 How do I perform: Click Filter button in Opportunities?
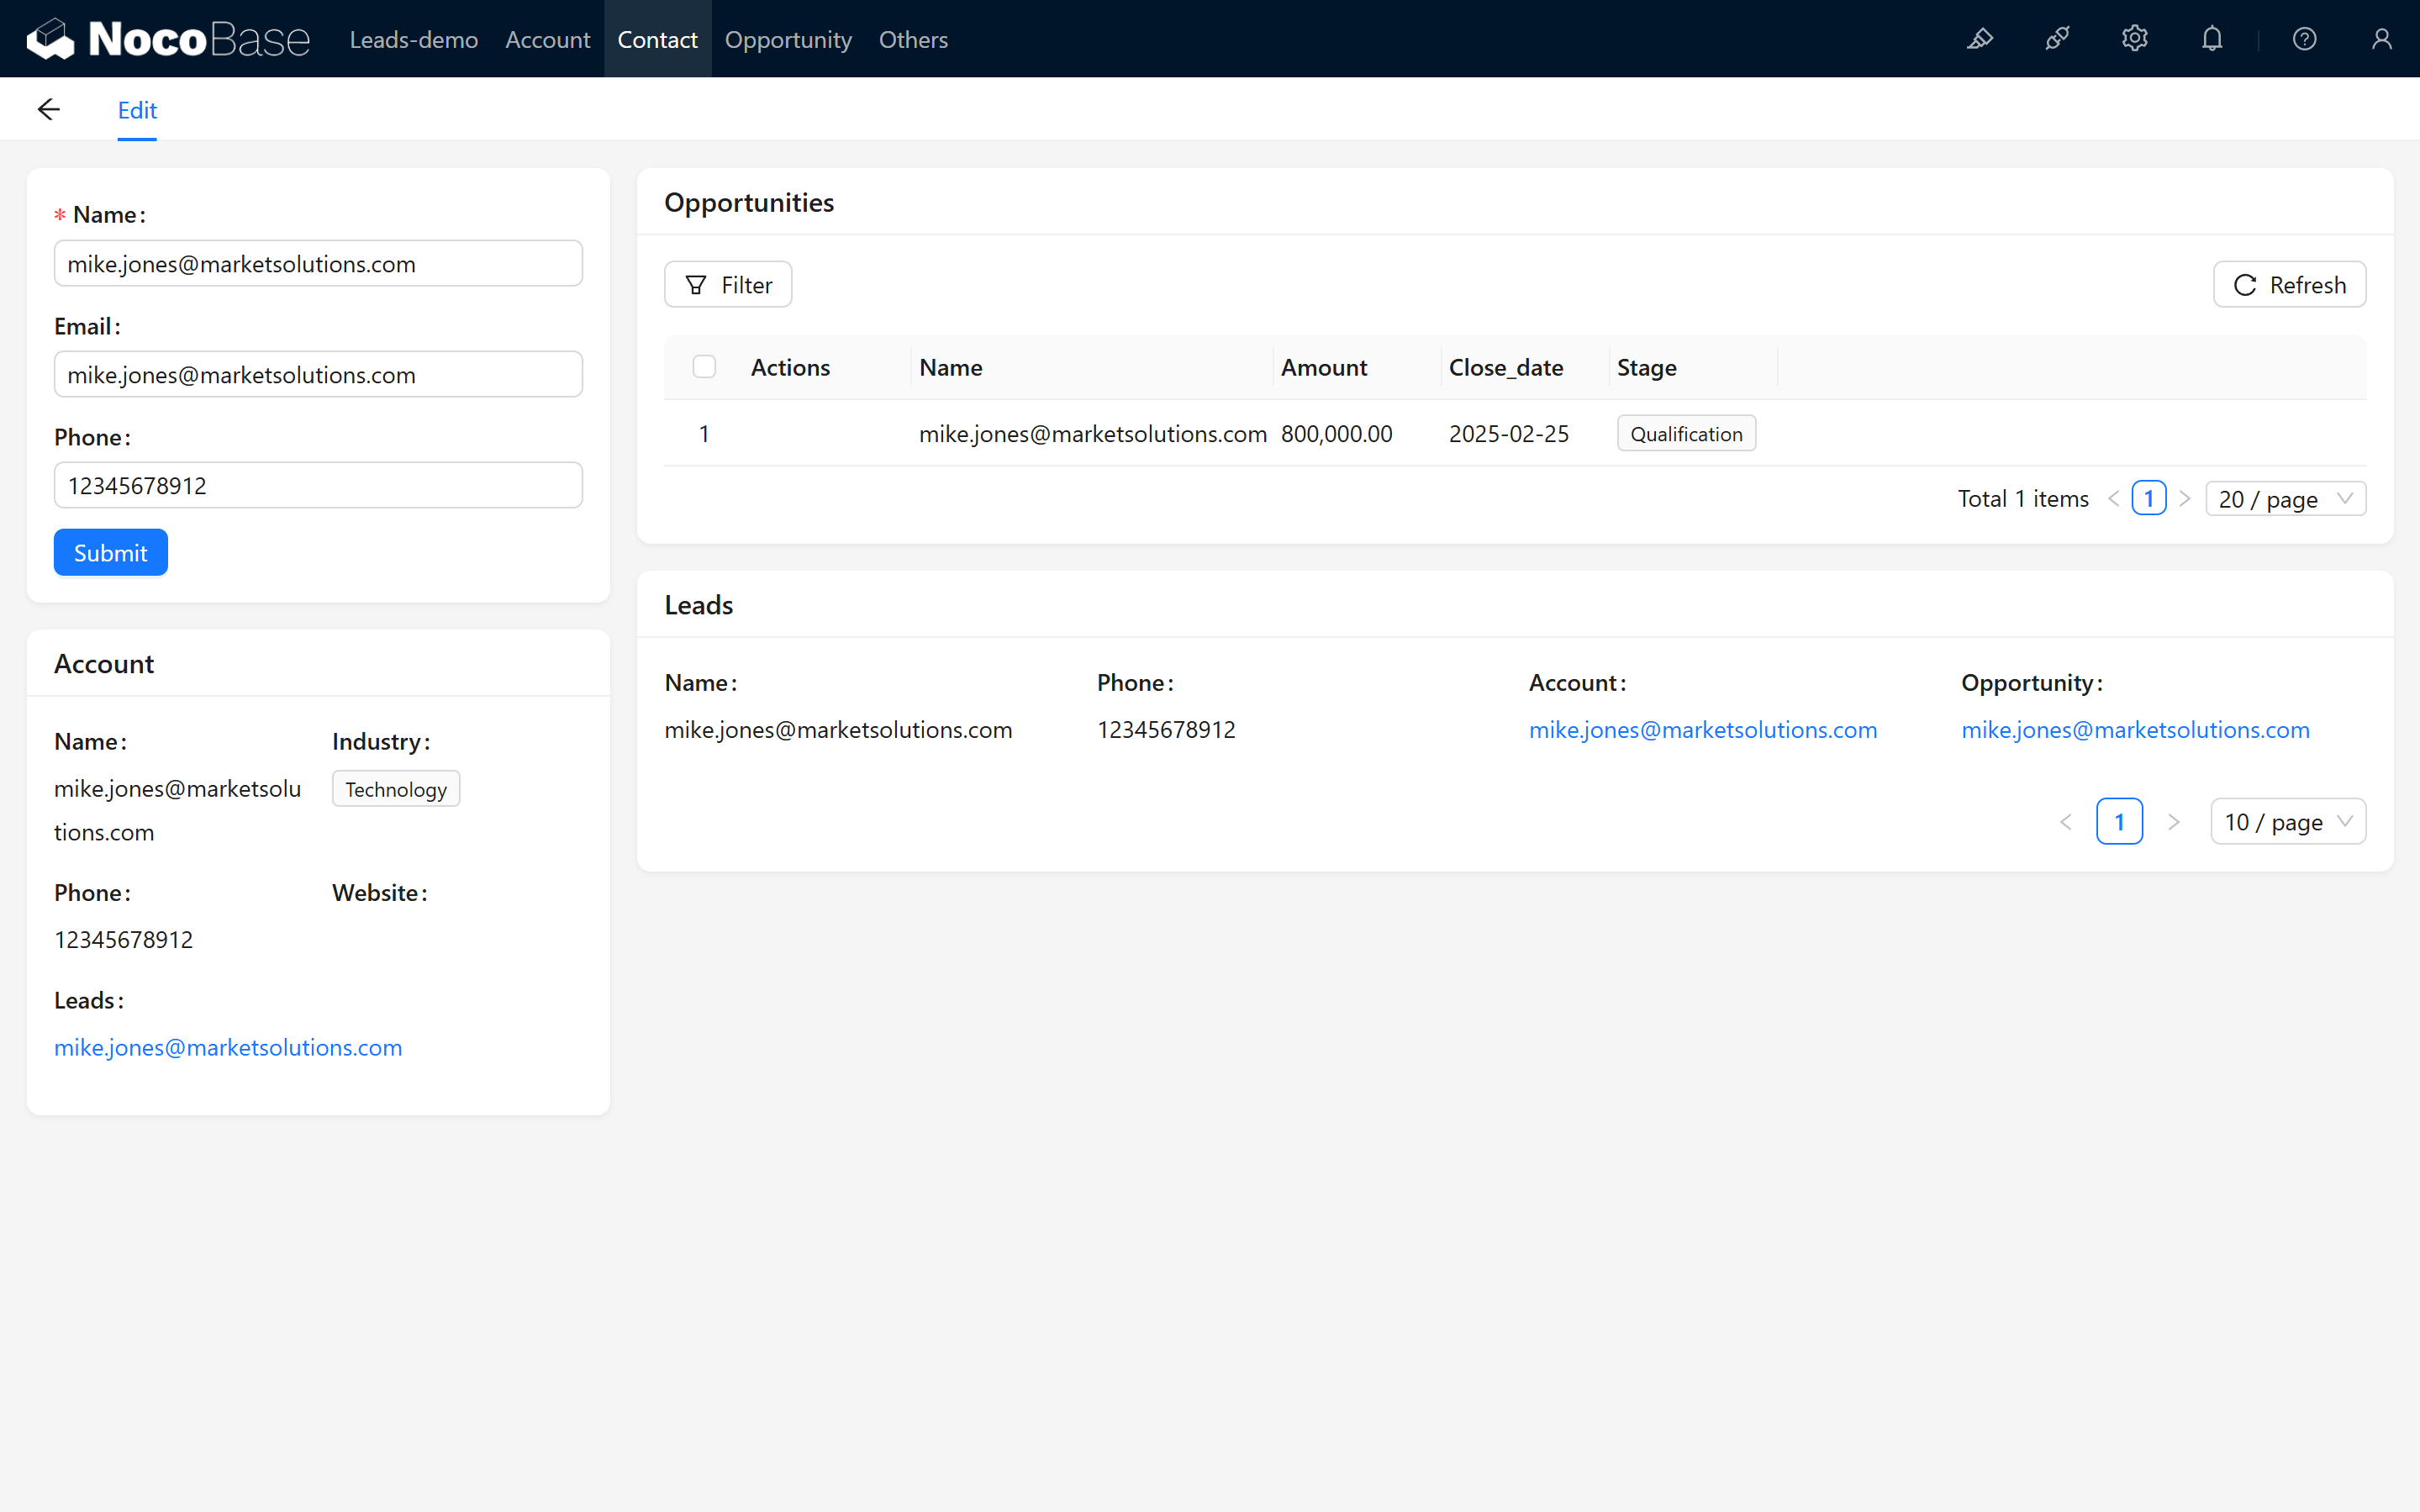pyautogui.click(x=728, y=284)
